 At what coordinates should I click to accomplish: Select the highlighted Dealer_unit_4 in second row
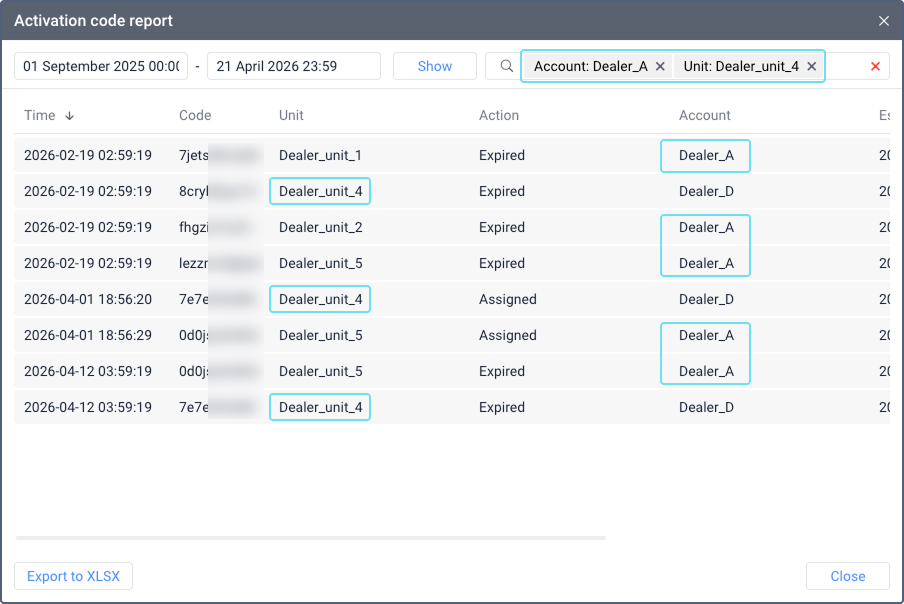point(319,191)
